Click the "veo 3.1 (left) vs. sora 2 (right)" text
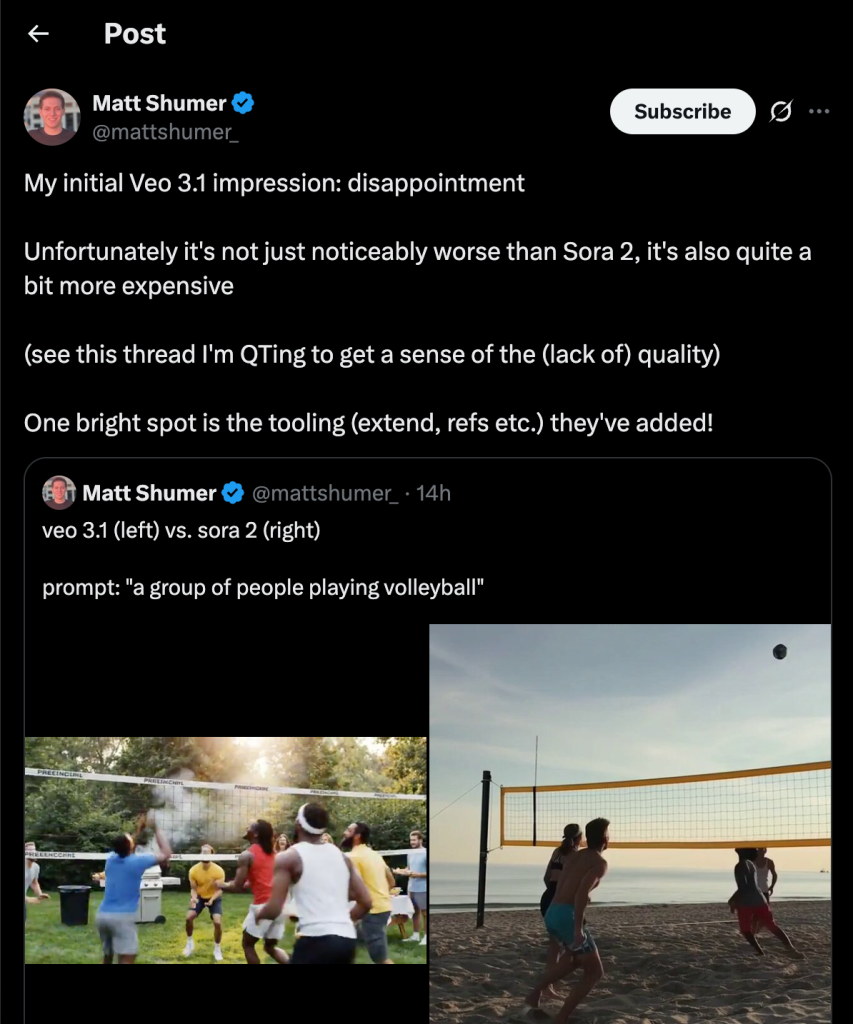853x1024 pixels. click(x=181, y=530)
